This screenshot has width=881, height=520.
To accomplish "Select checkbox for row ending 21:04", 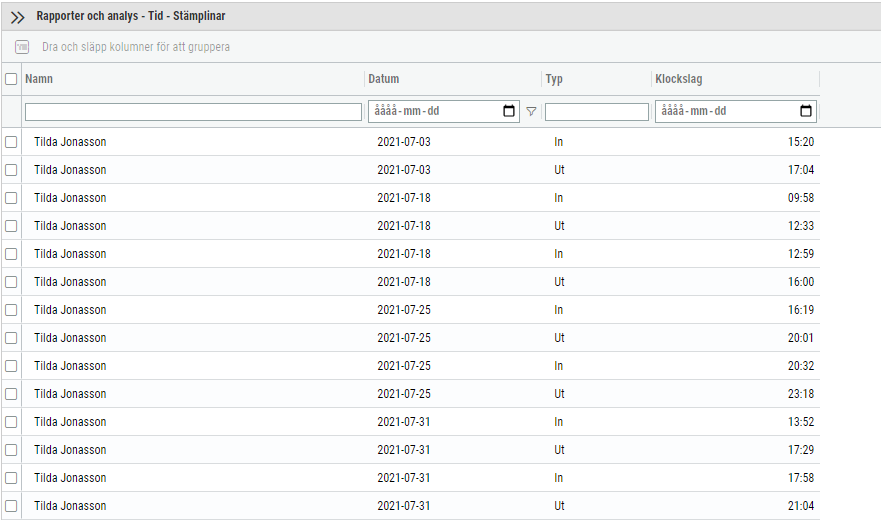I will tap(11, 505).
